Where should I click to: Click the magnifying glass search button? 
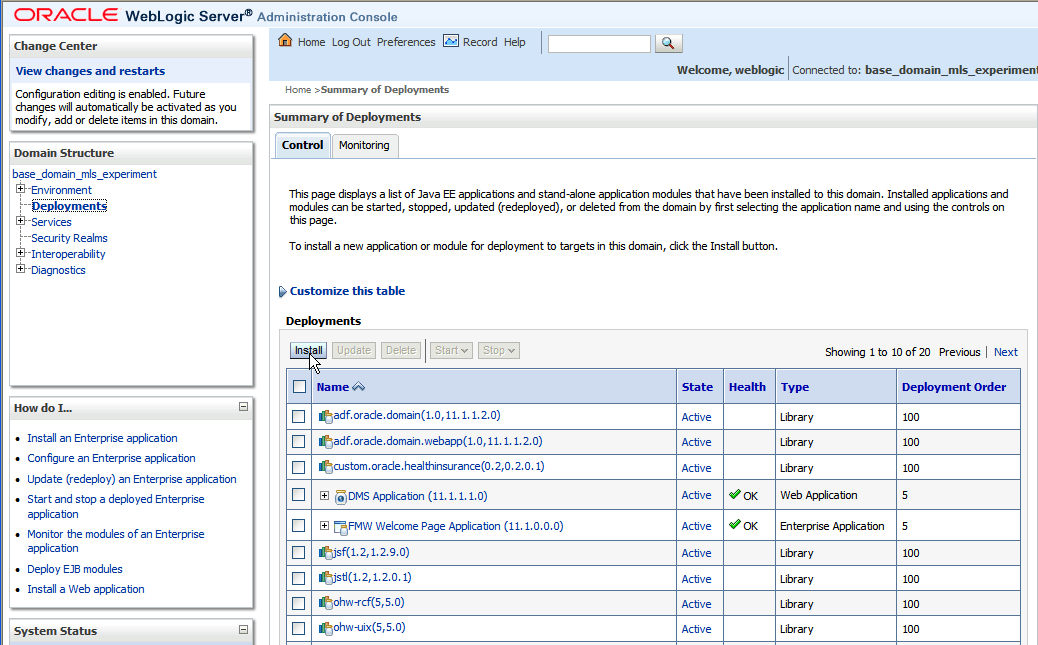point(668,43)
